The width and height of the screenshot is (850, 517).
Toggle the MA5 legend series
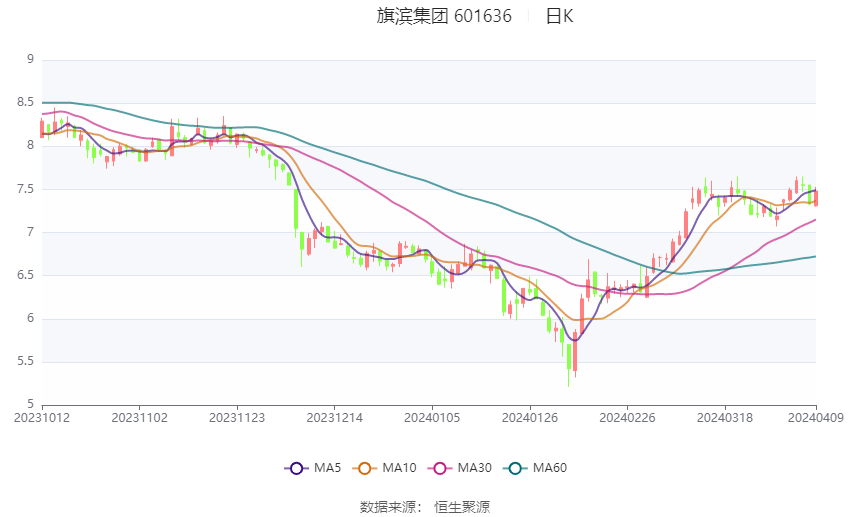tap(313, 468)
